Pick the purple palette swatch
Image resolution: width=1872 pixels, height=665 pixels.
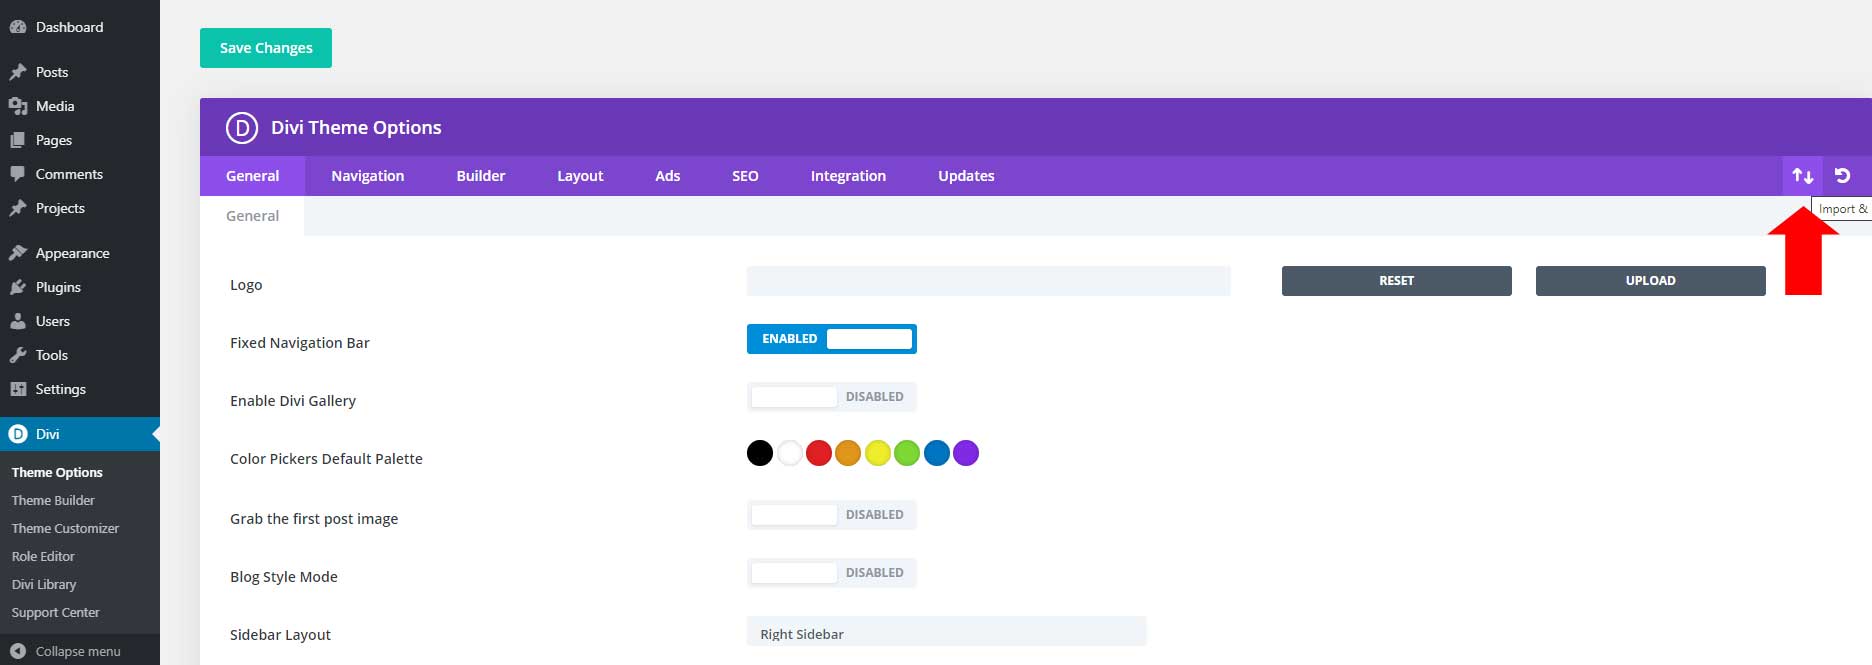pyautogui.click(x=966, y=453)
